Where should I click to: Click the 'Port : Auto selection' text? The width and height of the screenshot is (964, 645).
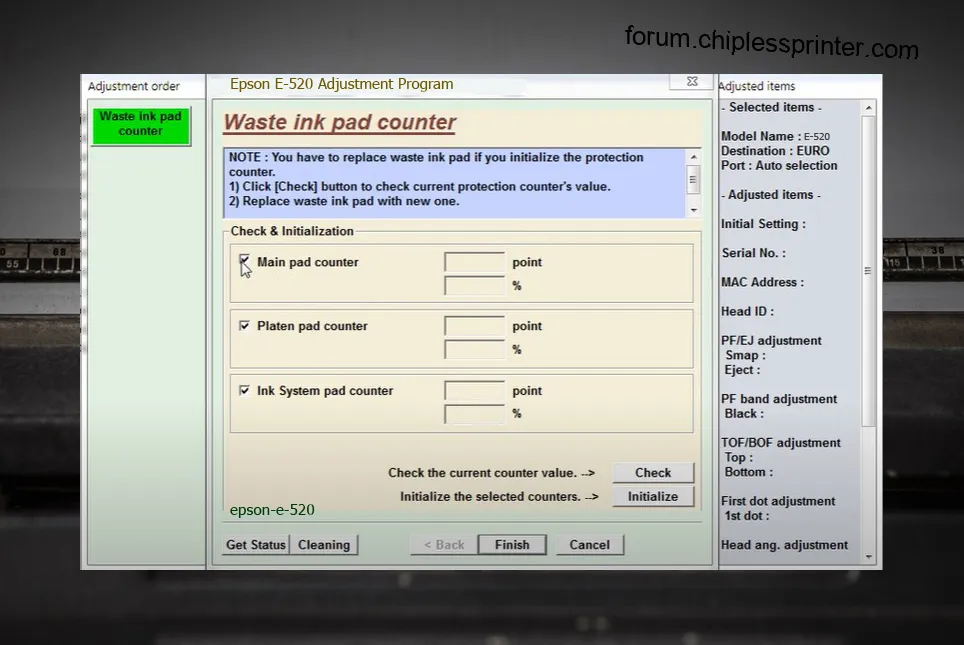click(779, 165)
